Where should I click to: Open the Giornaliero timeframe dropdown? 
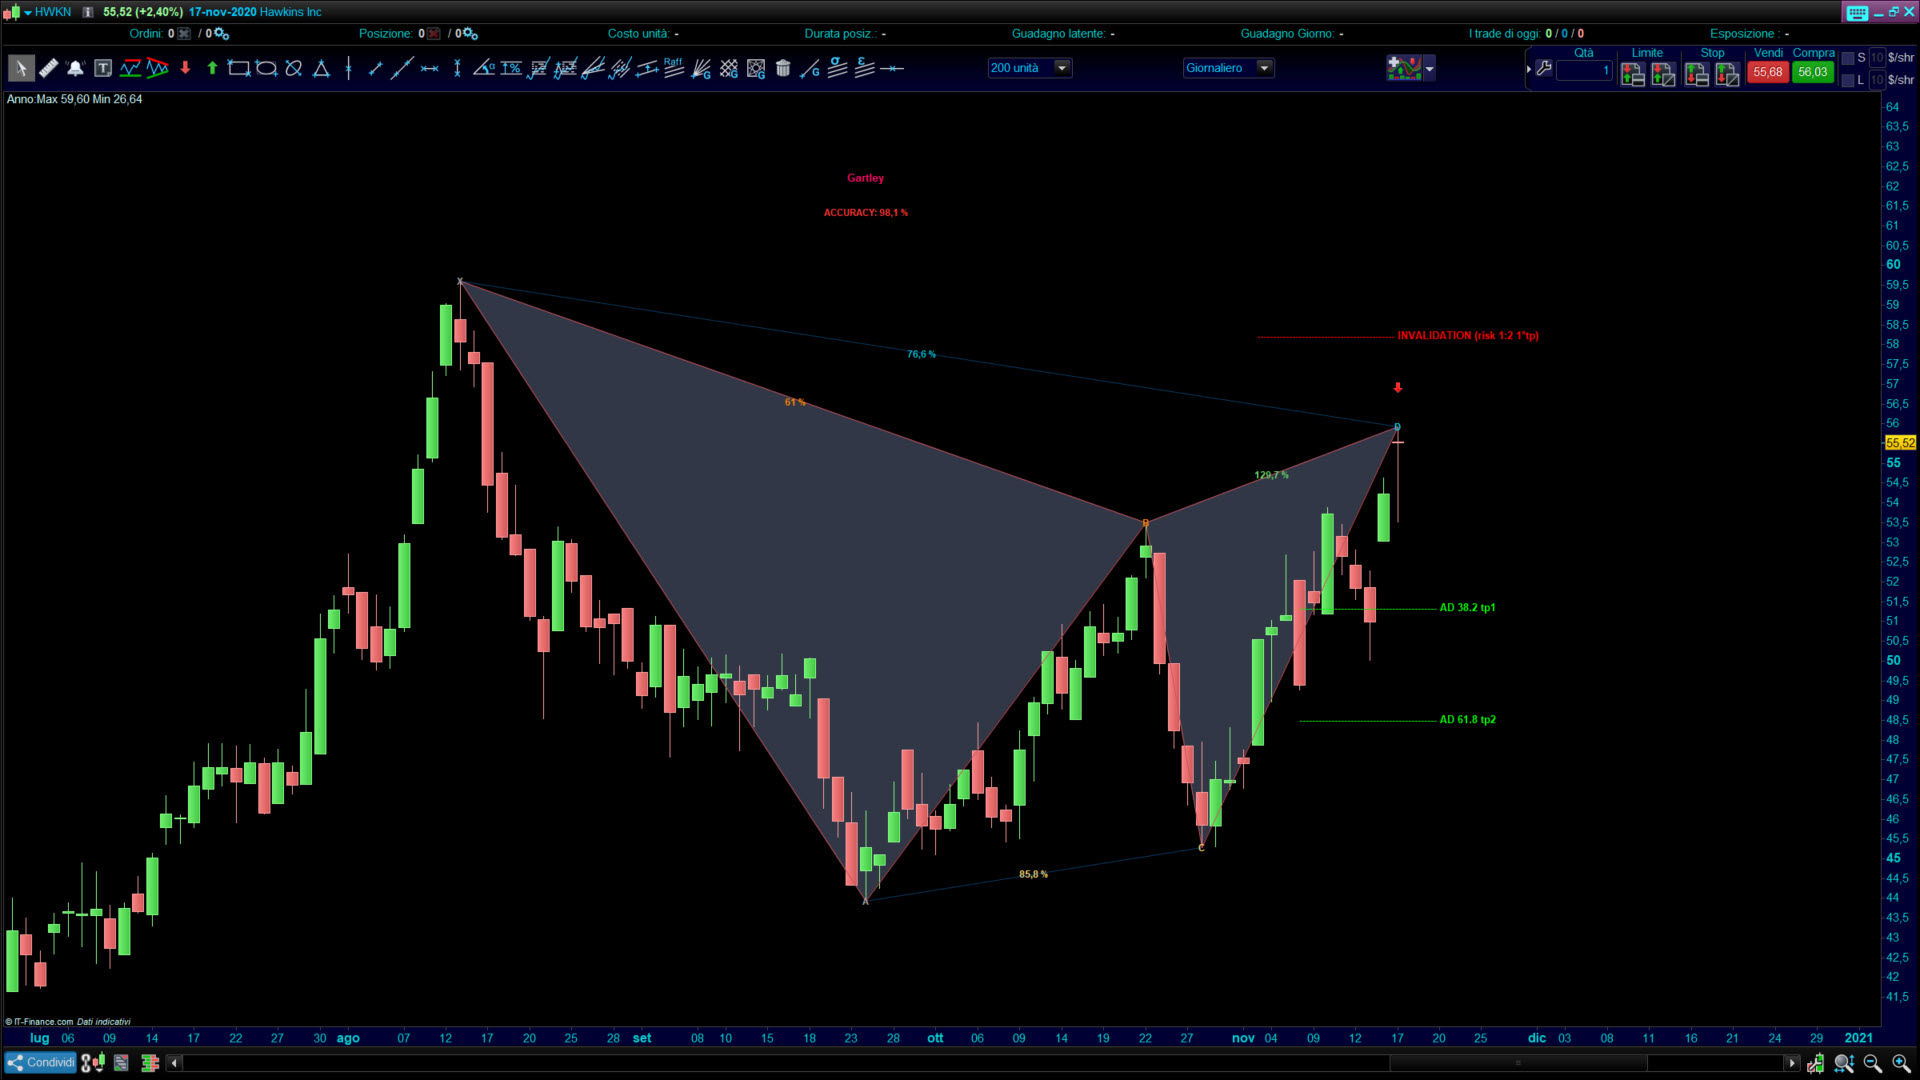pos(1264,68)
